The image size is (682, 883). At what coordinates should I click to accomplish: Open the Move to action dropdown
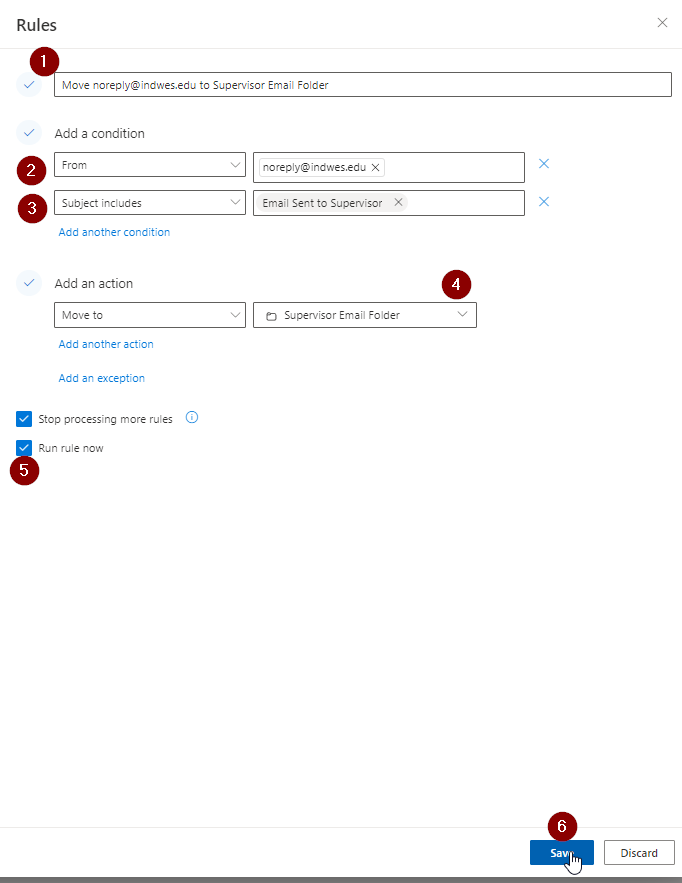[150, 315]
